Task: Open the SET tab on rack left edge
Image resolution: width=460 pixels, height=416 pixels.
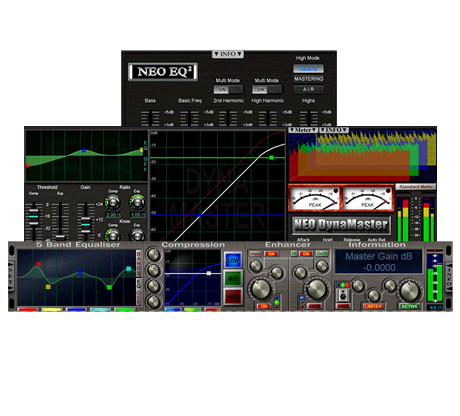Action: click(11, 276)
